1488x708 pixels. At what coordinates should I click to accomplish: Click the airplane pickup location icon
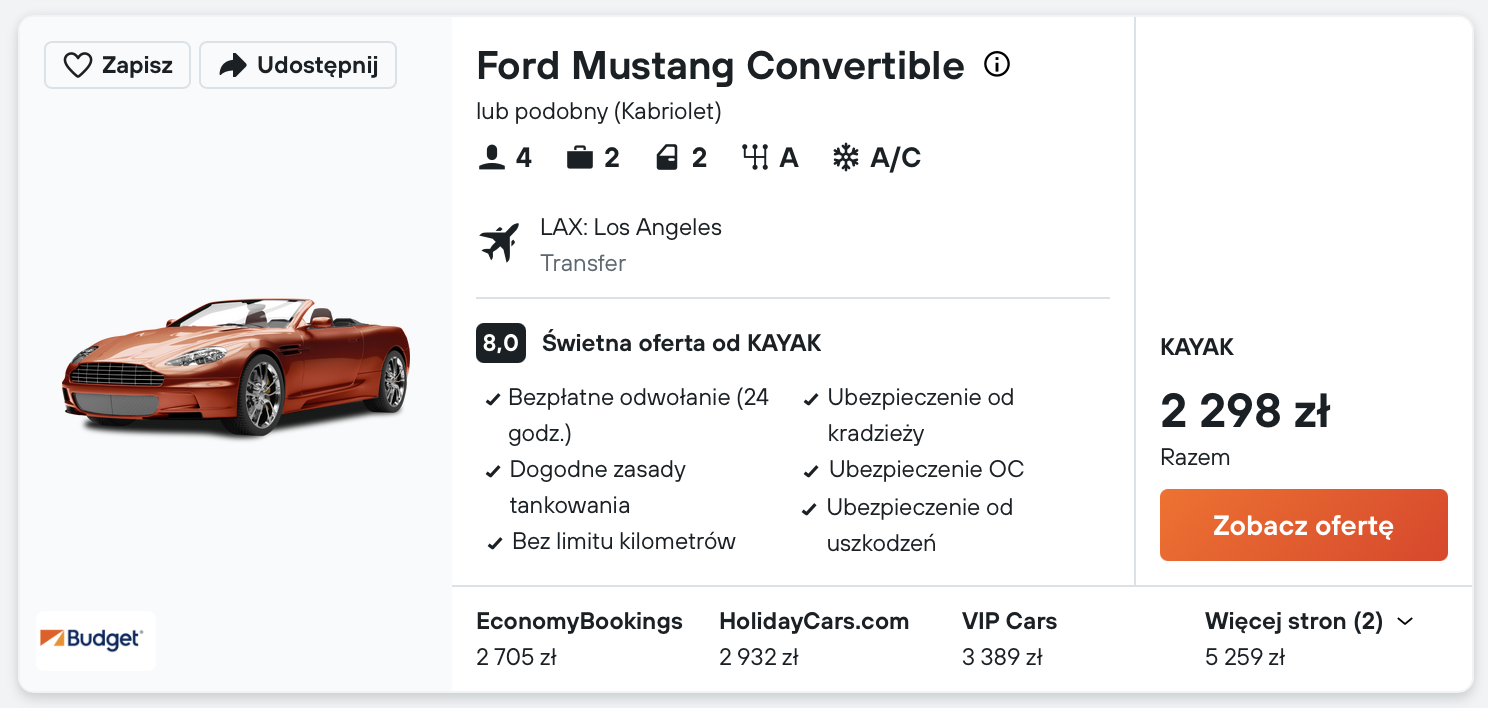pyautogui.click(x=500, y=243)
